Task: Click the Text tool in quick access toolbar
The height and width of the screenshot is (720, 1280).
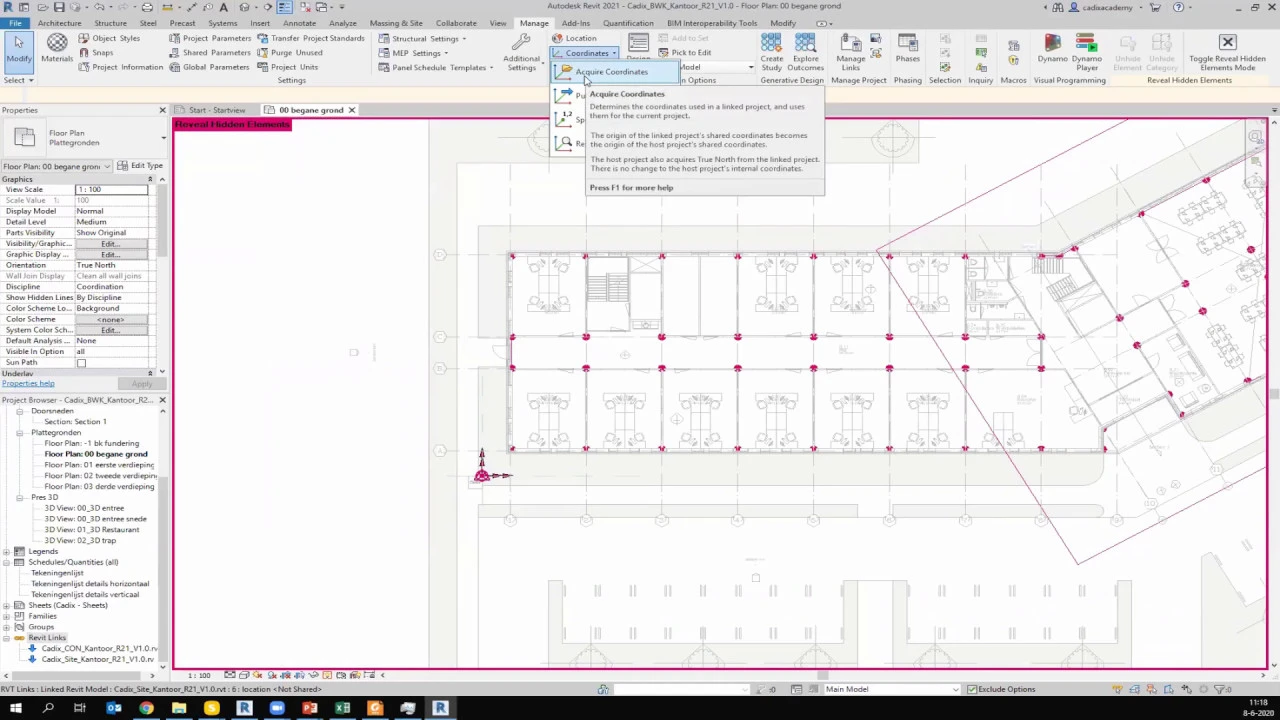Action: tap(224, 7)
